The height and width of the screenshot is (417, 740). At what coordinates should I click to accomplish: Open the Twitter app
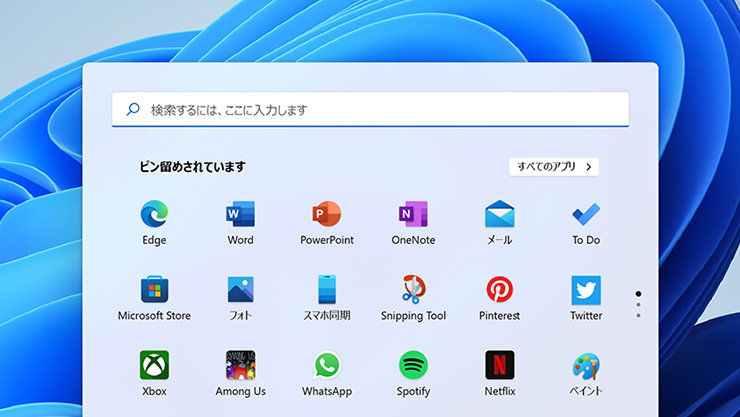586,298
